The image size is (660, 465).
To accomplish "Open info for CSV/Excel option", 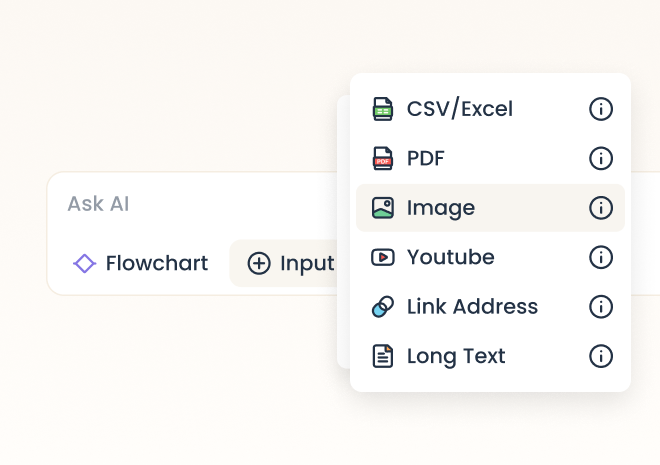I will pos(601,109).
